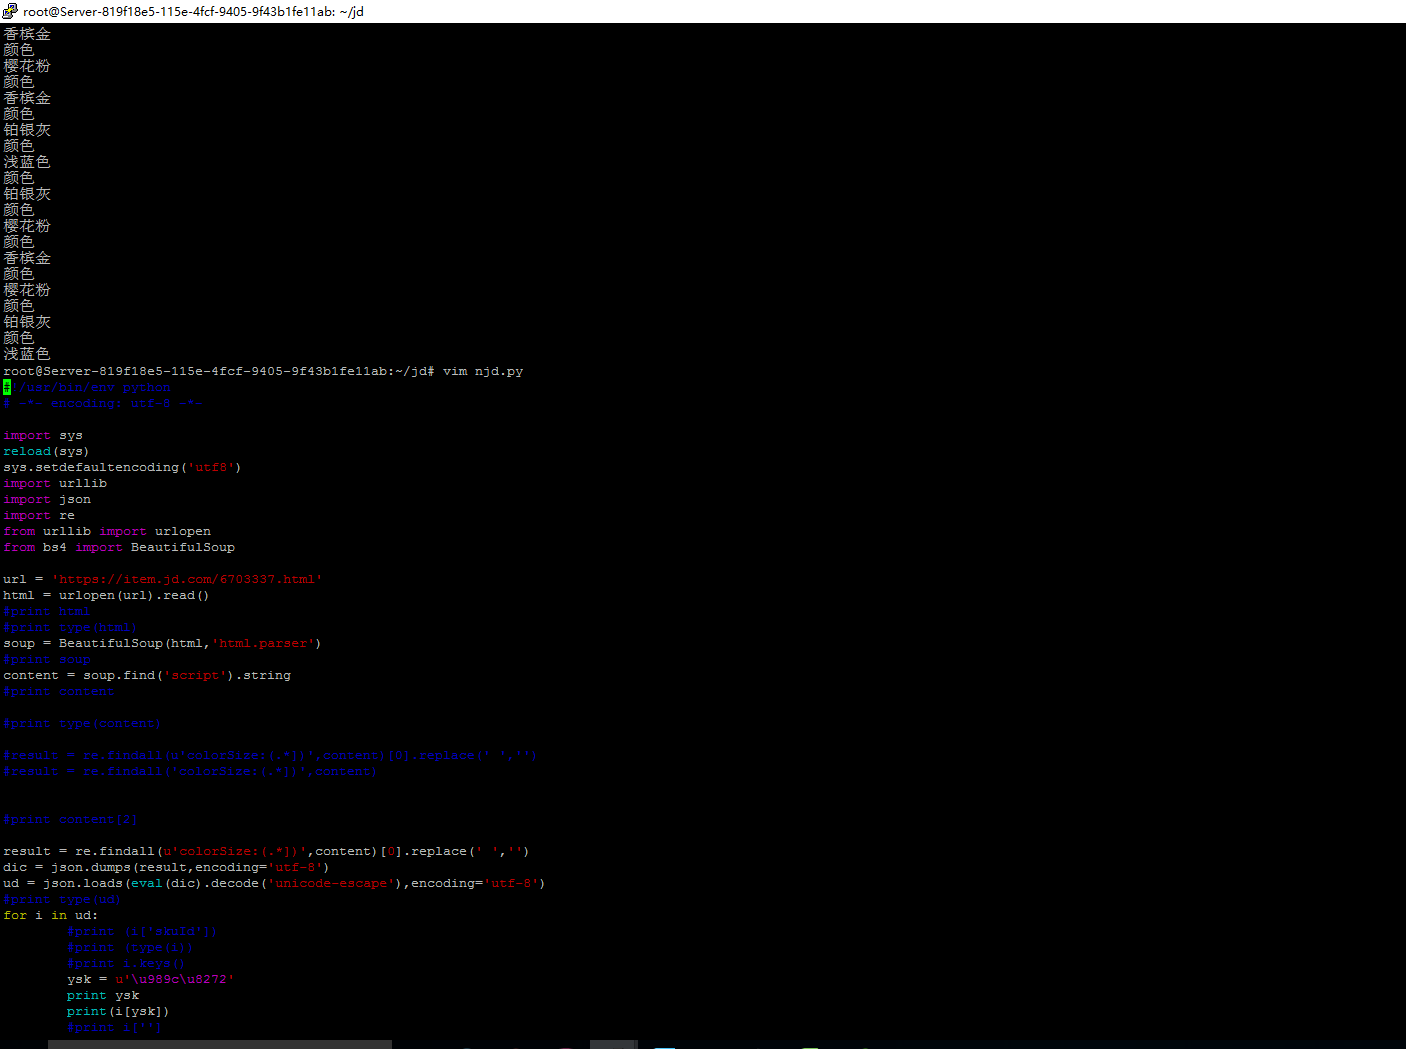1406x1049 pixels.
Task: Select the 'vim njd.py' shell prompt line
Action: (263, 371)
